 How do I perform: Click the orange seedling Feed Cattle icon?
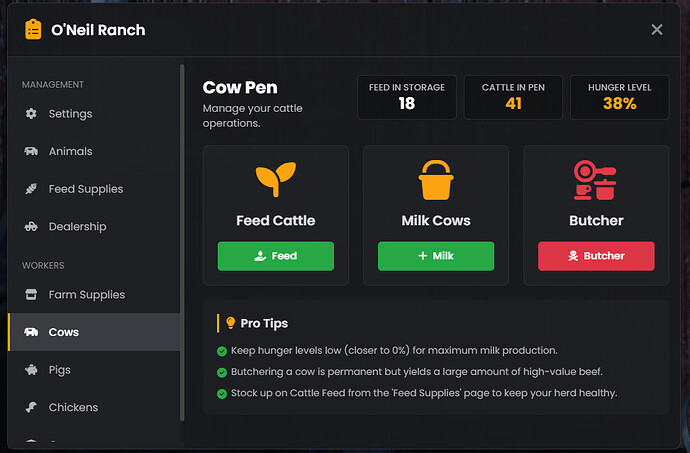275,180
